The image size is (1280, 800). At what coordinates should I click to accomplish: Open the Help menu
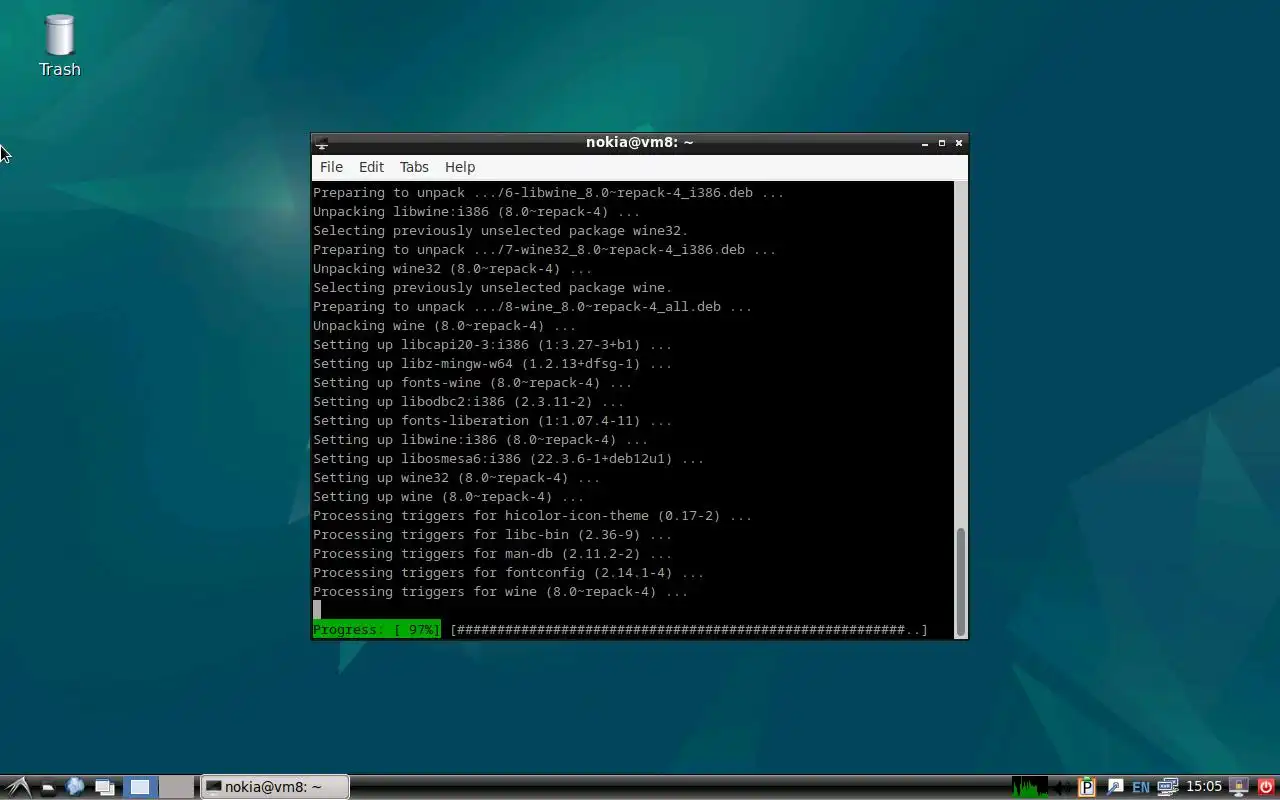460,167
